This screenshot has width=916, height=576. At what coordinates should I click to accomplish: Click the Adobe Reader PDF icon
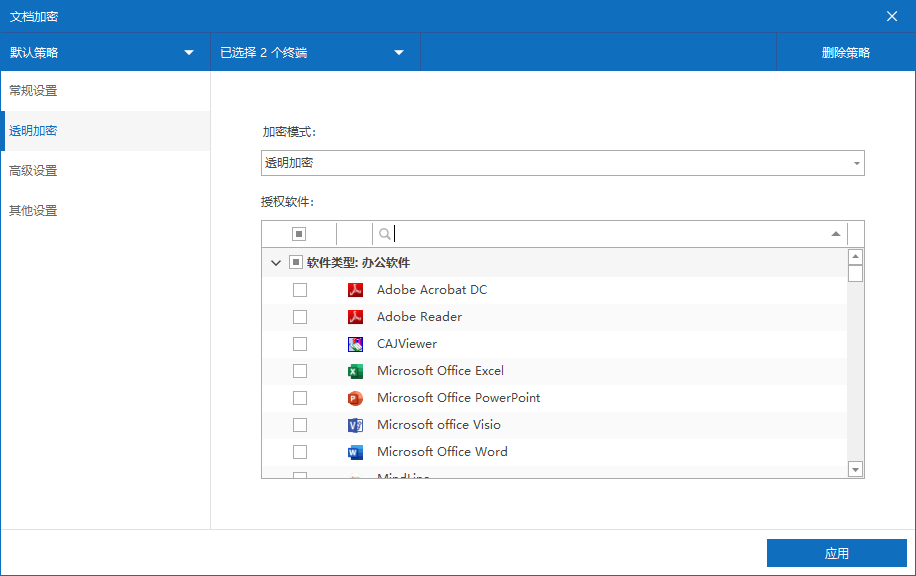coord(355,317)
